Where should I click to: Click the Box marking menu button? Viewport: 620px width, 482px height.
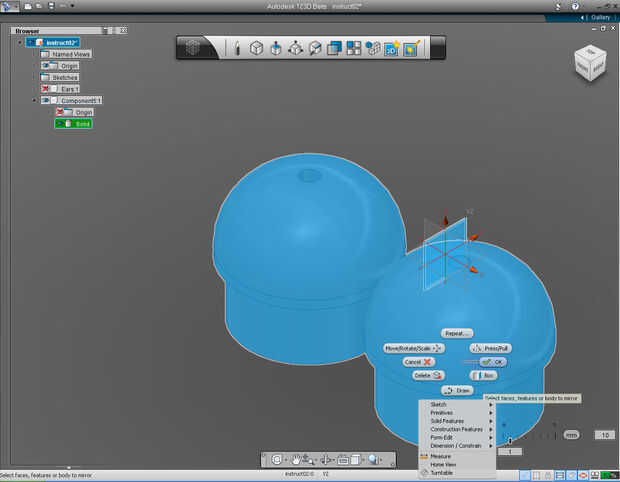point(483,375)
